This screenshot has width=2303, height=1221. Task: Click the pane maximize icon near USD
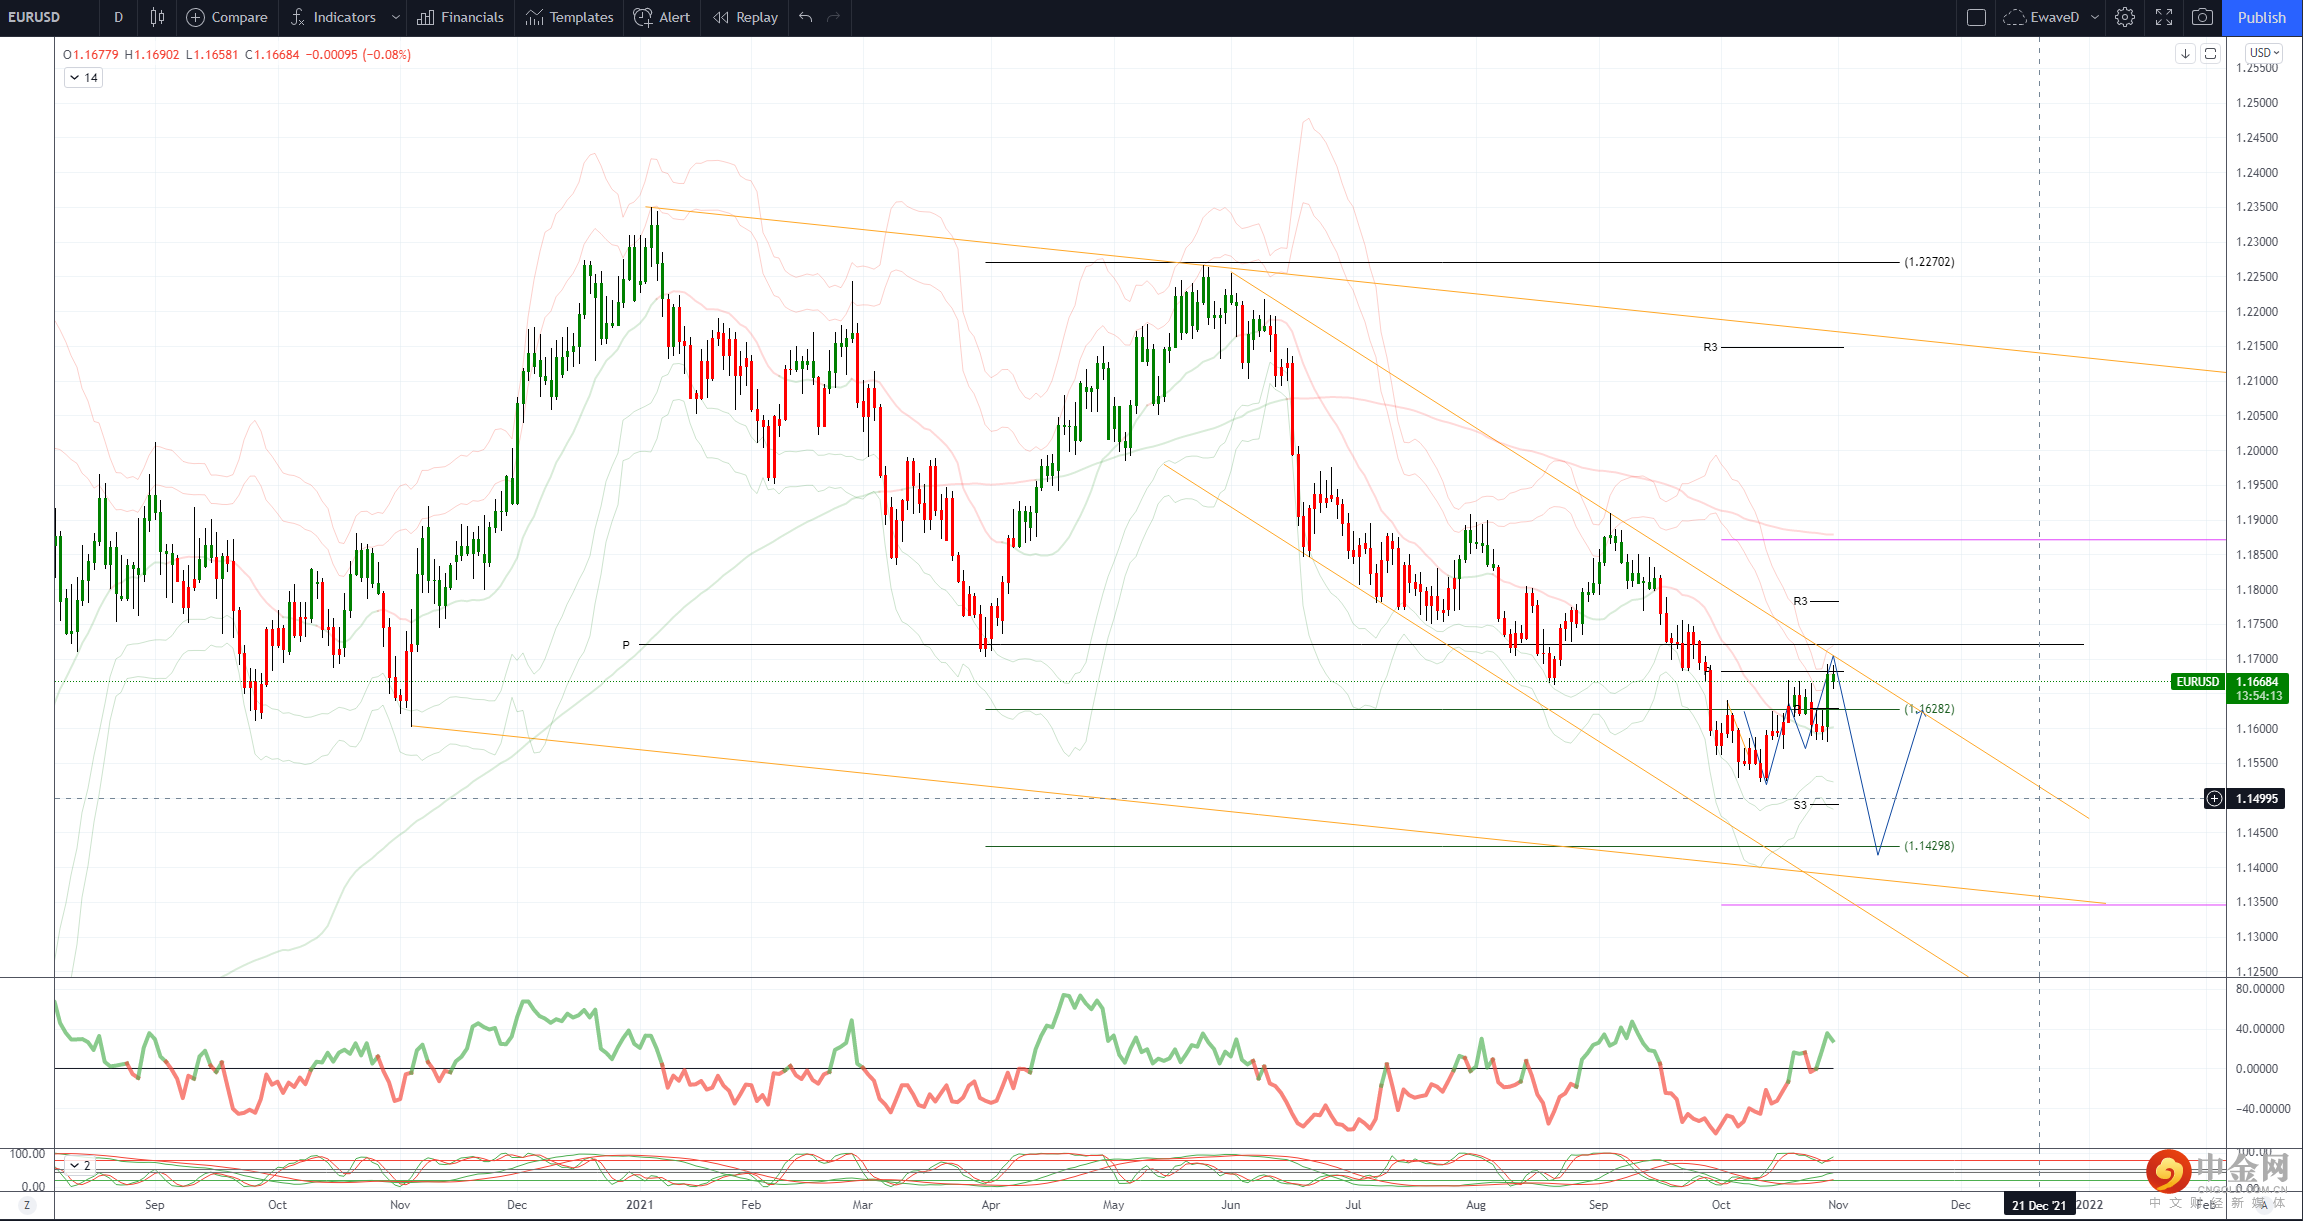[2211, 53]
